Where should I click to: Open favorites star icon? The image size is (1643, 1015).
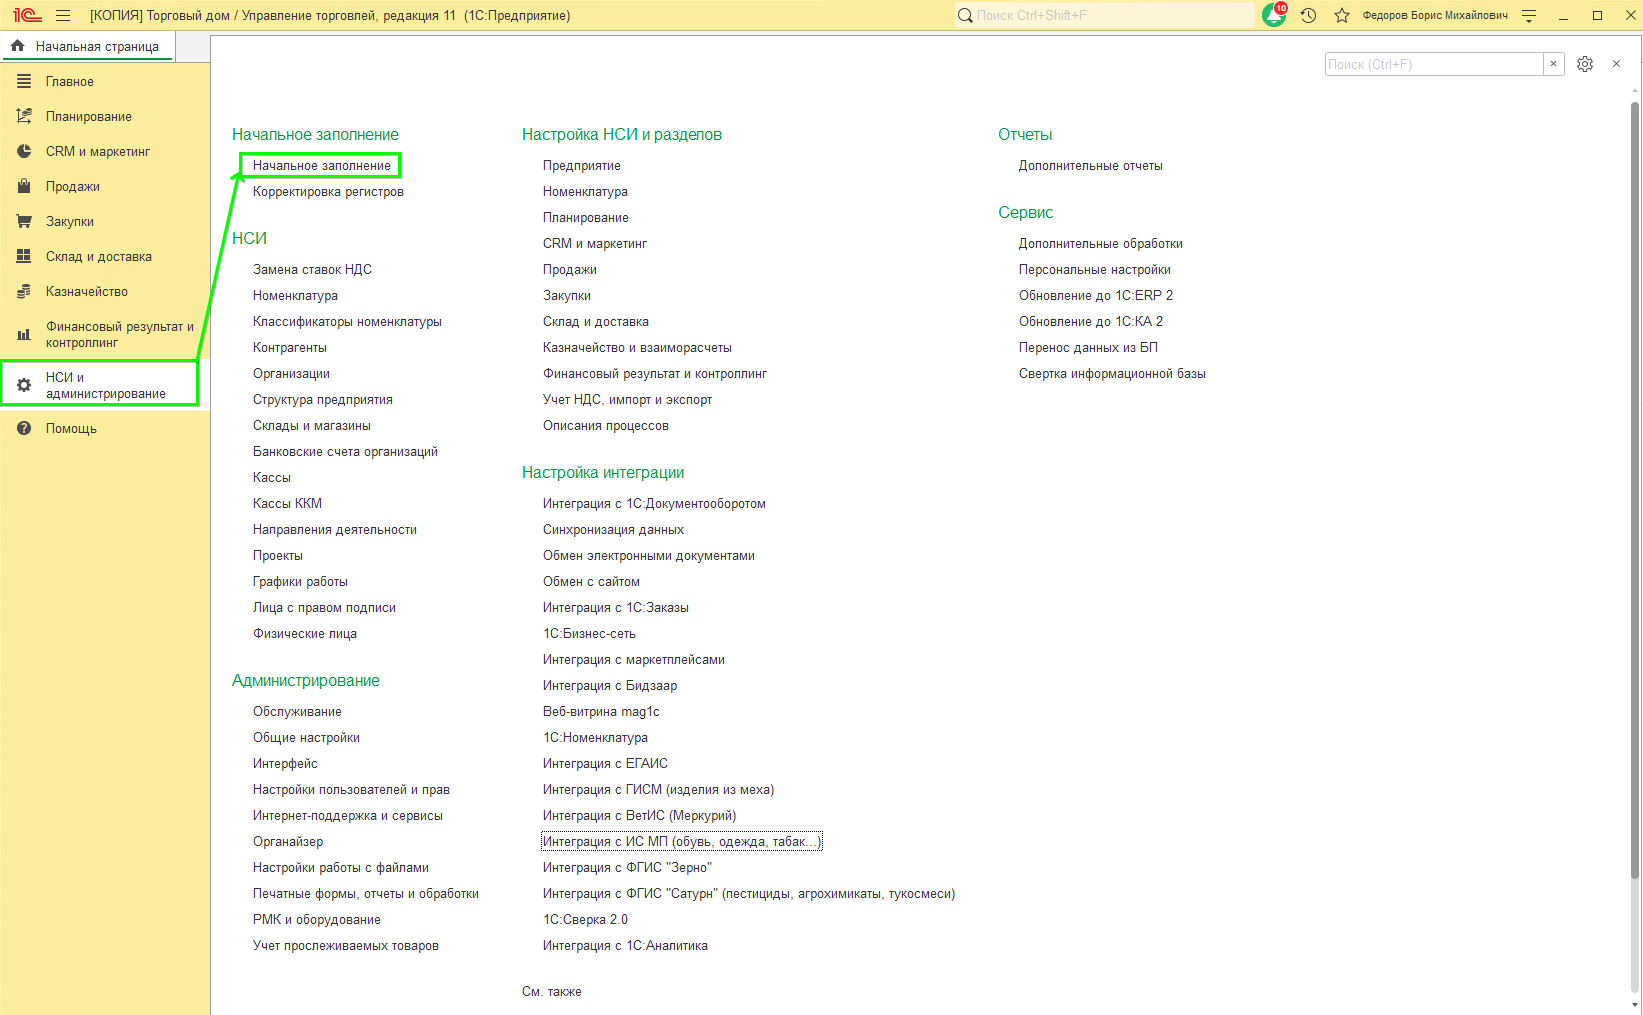1342,16
